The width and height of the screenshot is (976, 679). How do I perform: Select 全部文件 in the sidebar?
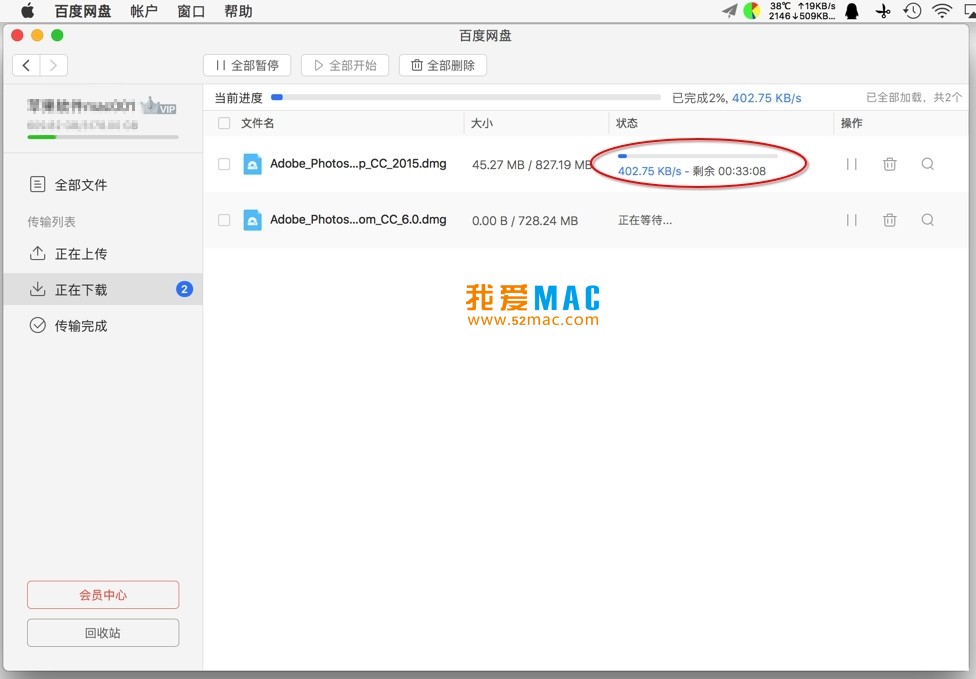click(80, 185)
